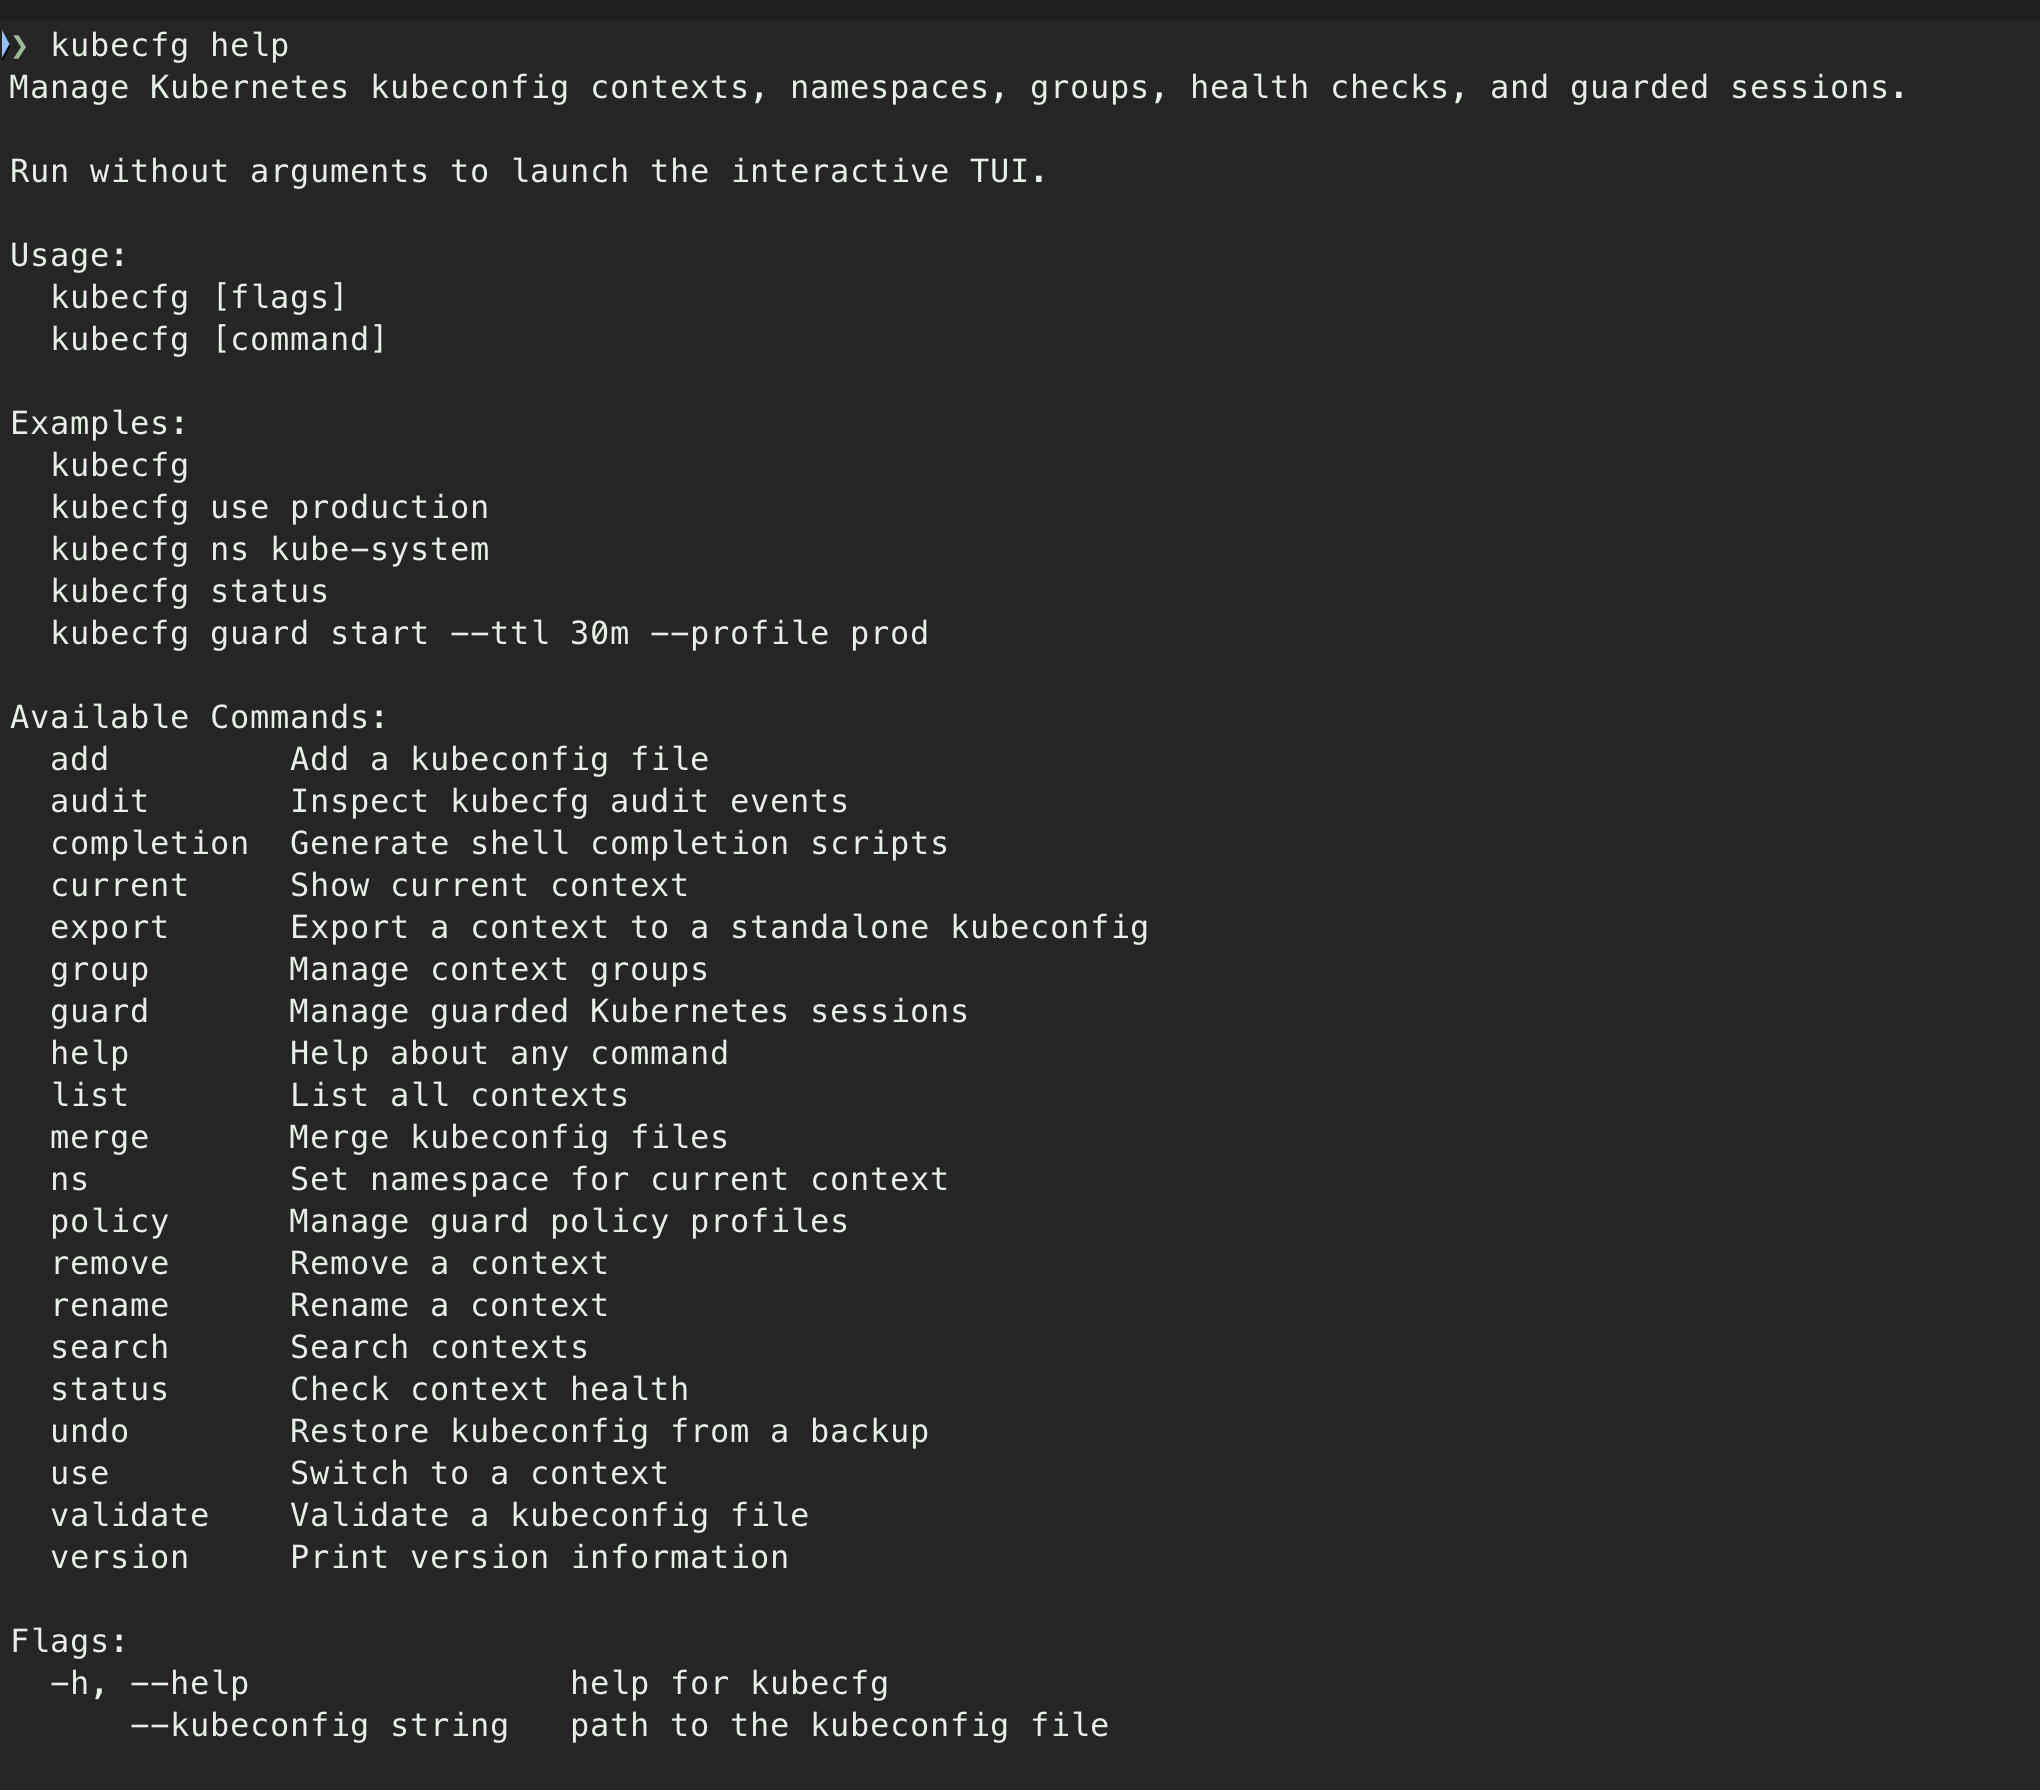Select the 'undo' command entry
The width and height of the screenshot is (2040, 1790).
pyautogui.click(x=90, y=1431)
